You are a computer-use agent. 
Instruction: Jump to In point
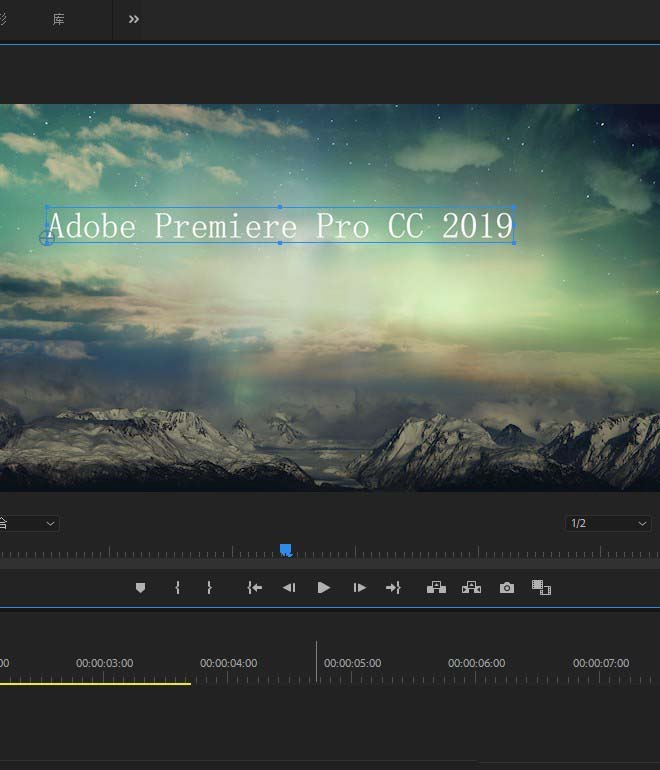click(254, 588)
